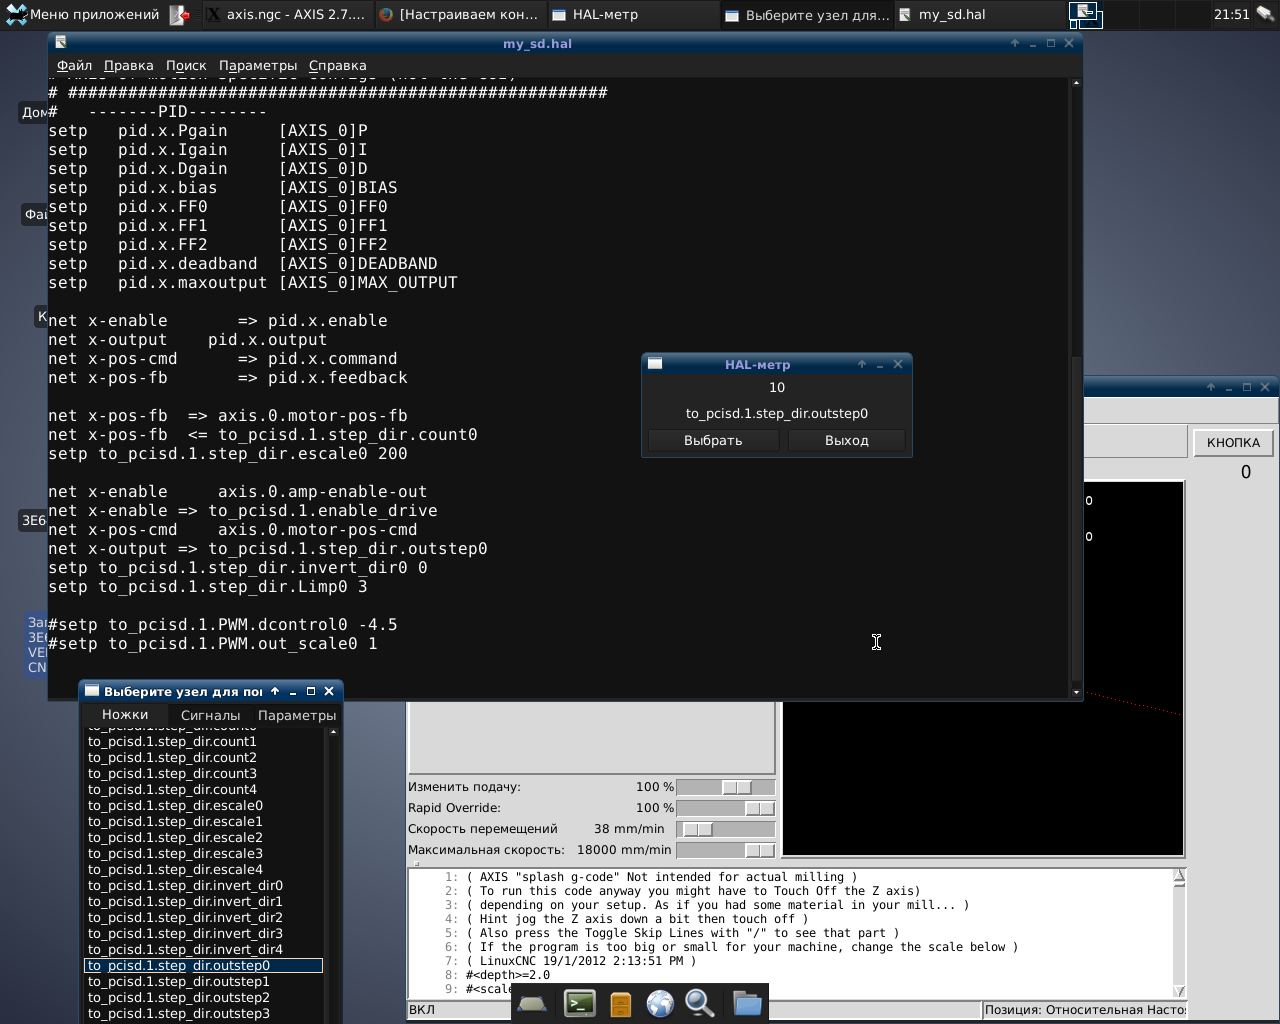The image size is (1280, 1024).
Task: Launch the terminal emulator from the dock
Action: [x=580, y=1003]
